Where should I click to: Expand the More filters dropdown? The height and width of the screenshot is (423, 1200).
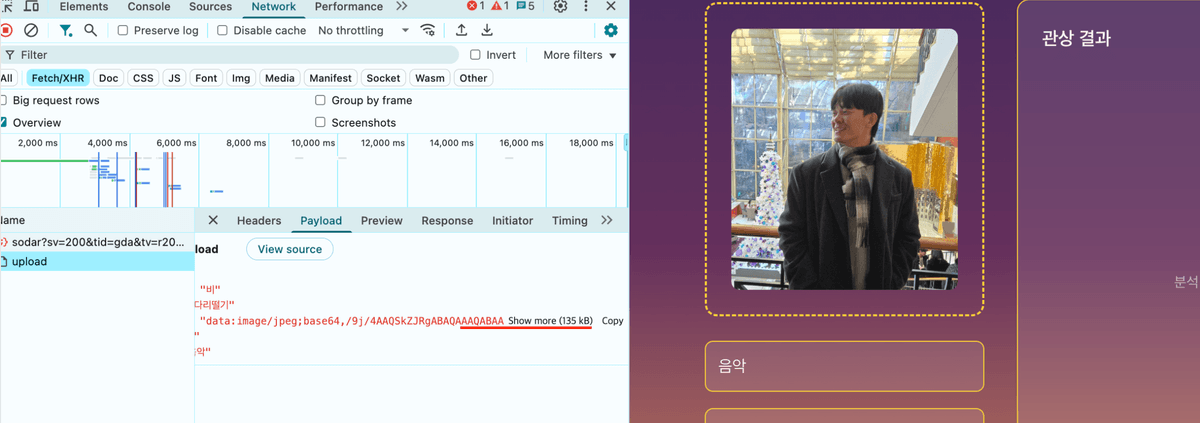(x=579, y=55)
